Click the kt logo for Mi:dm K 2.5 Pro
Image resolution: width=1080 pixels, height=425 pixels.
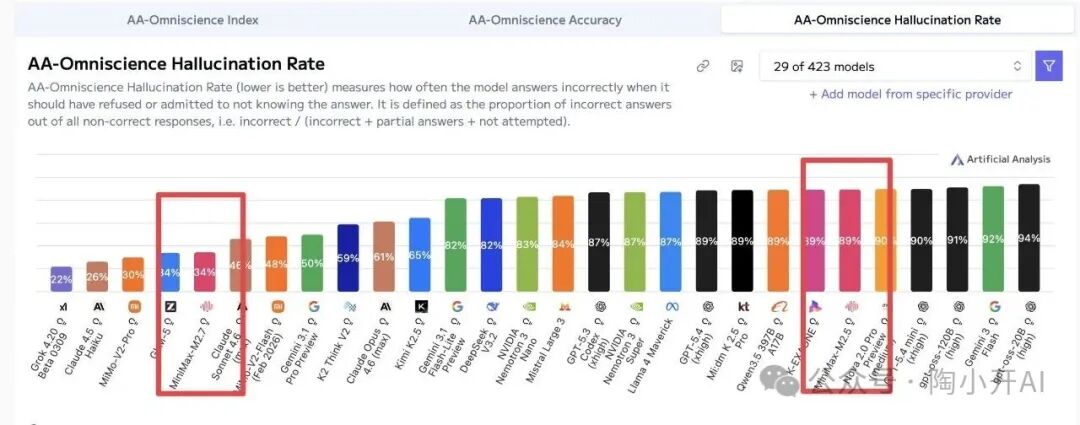(743, 305)
